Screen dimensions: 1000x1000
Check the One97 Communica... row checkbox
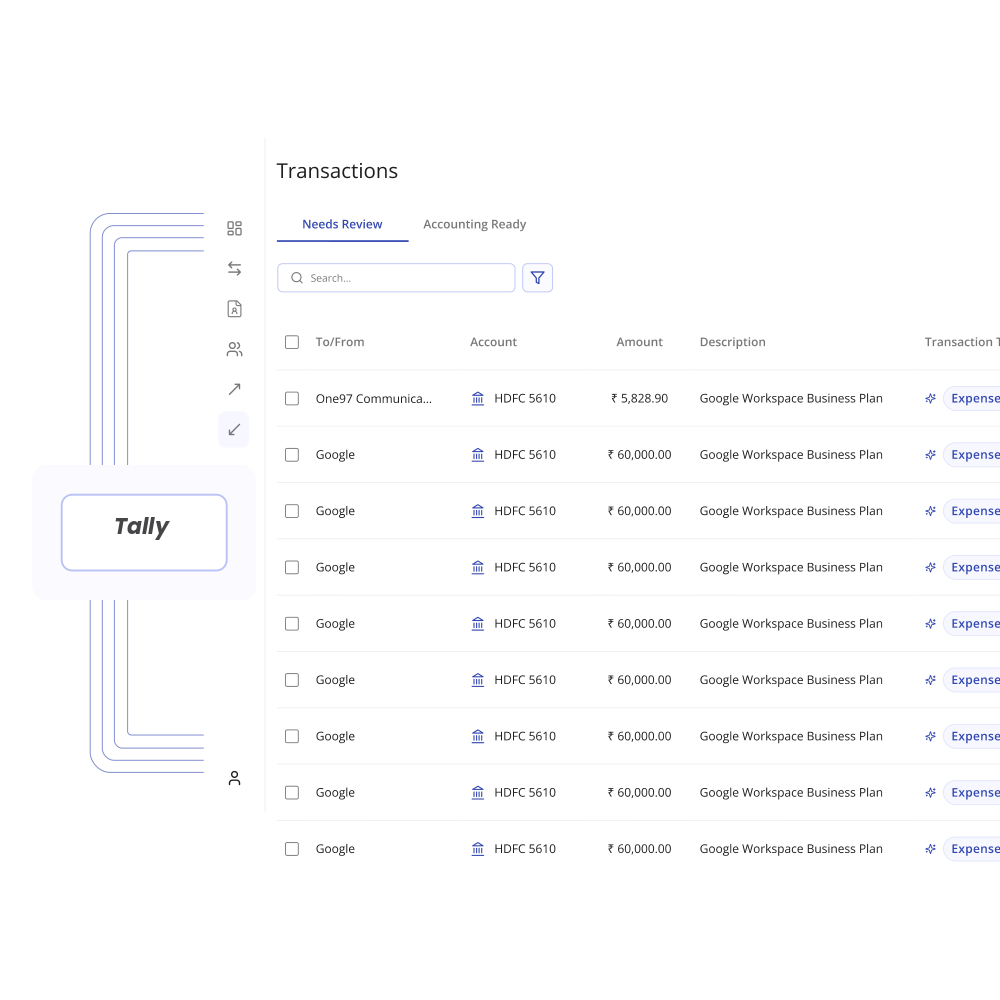click(x=291, y=399)
